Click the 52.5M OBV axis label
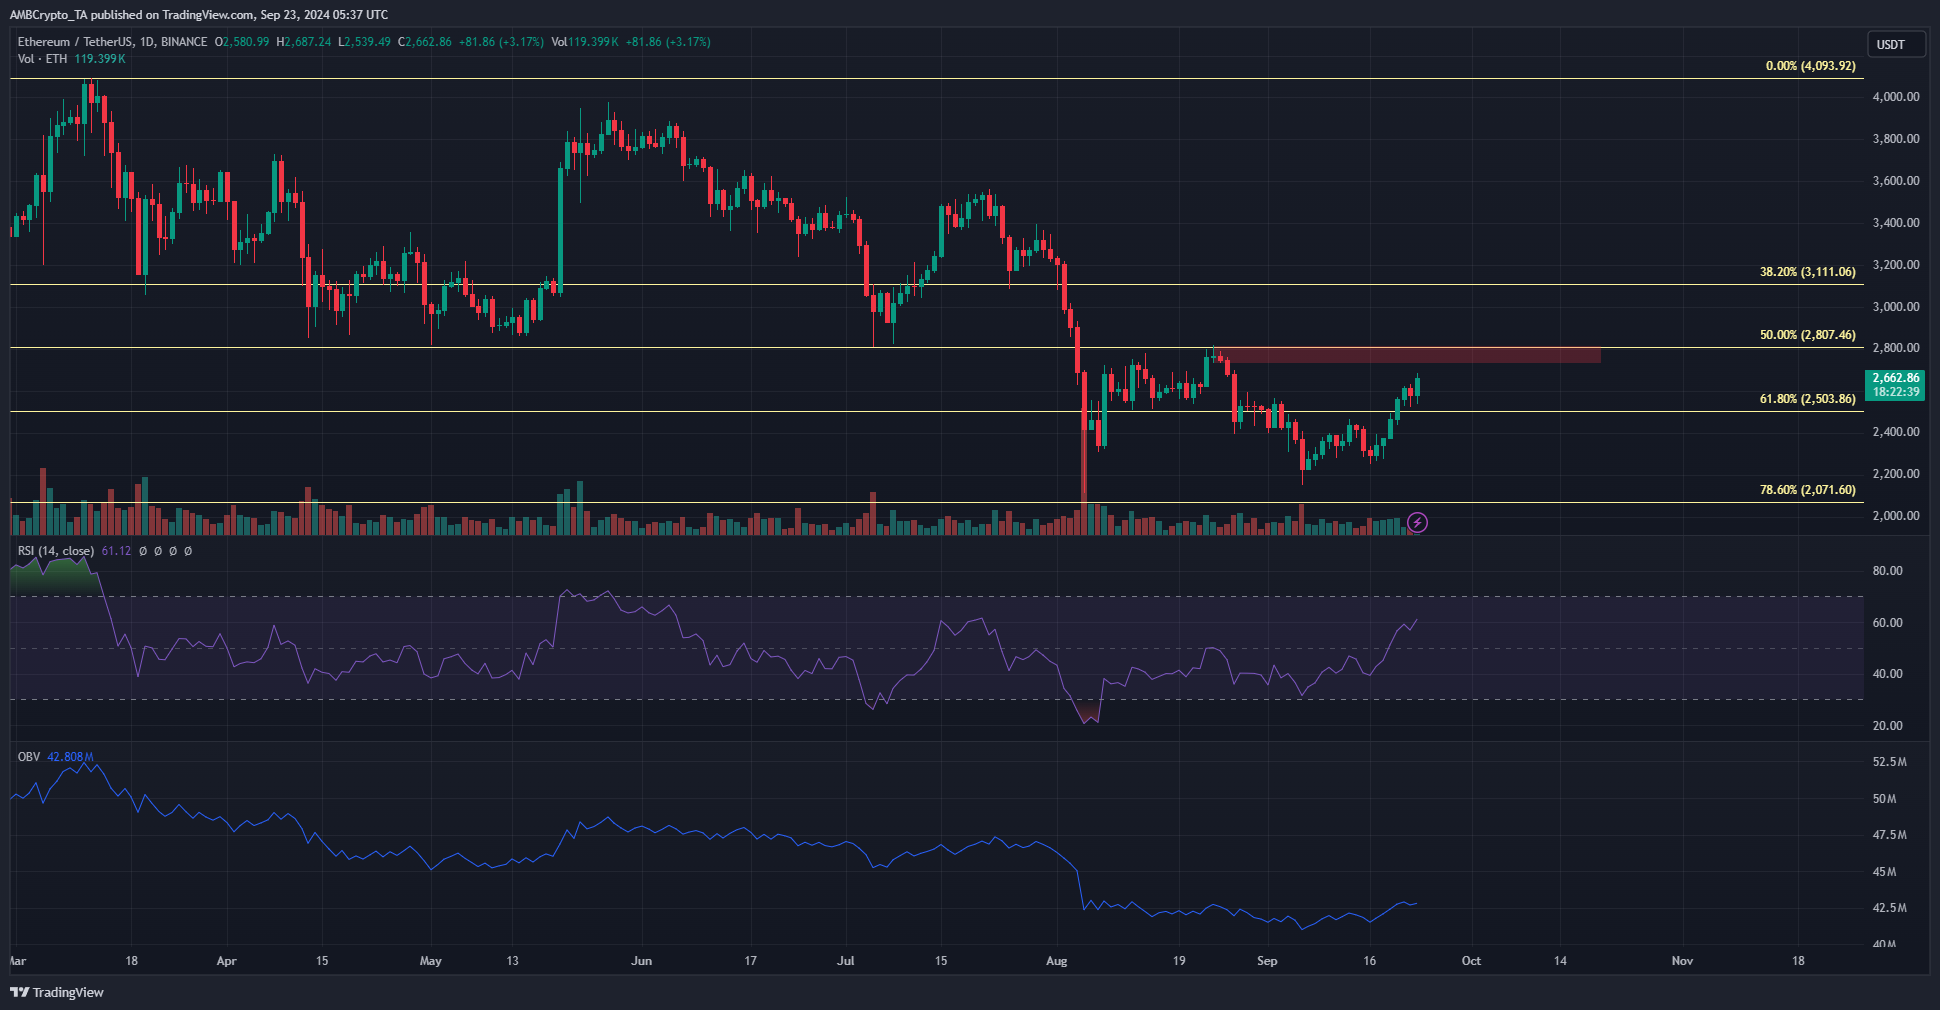Image resolution: width=1940 pixels, height=1010 pixels. click(x=1889, y=762)
